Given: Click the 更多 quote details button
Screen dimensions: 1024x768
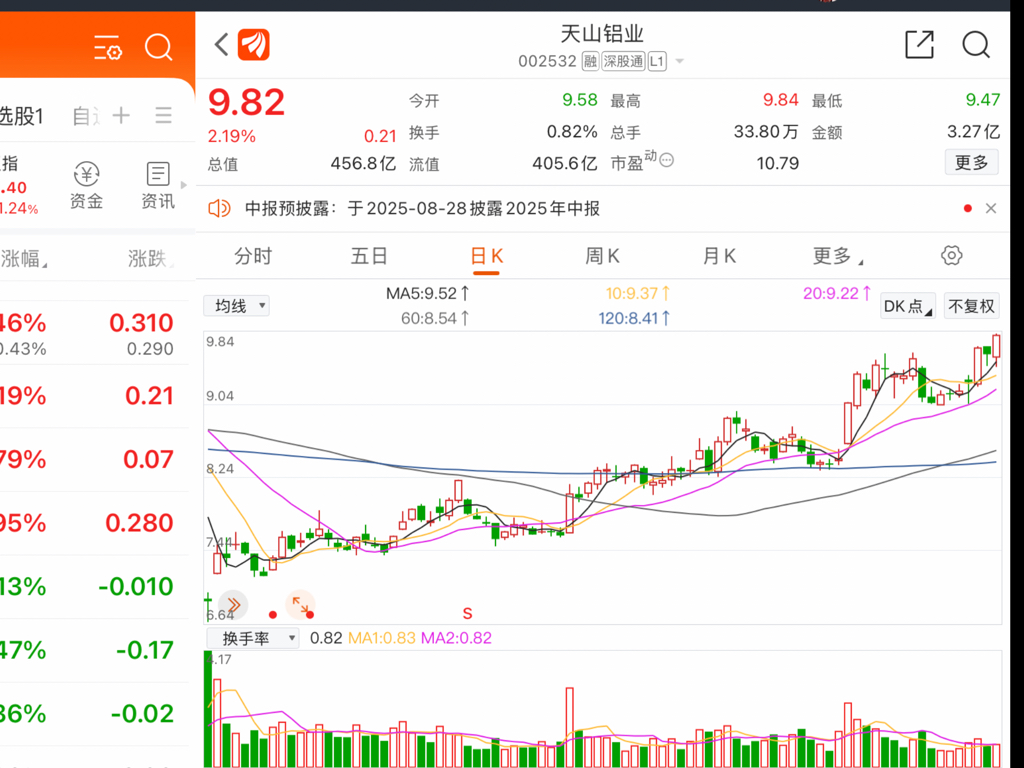Looking at the screenshot, I should pyautogui.click(x=972, y=162).
